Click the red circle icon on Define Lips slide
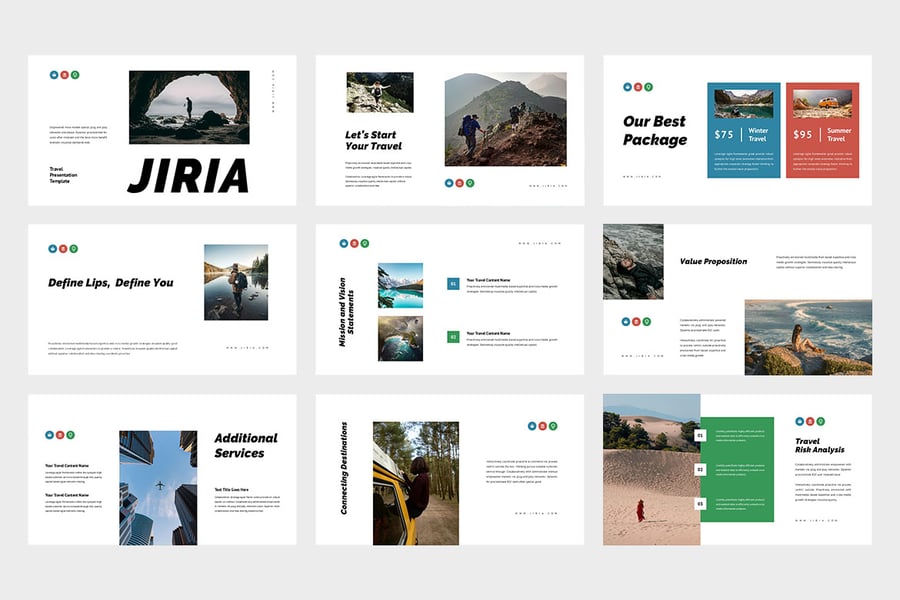The image size is (900, 600). 64,248
